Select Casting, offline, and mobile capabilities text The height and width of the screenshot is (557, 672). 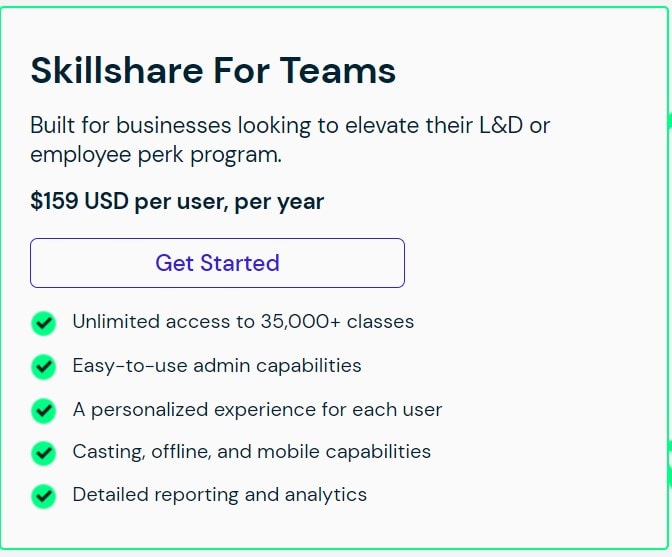coord(251,452)
